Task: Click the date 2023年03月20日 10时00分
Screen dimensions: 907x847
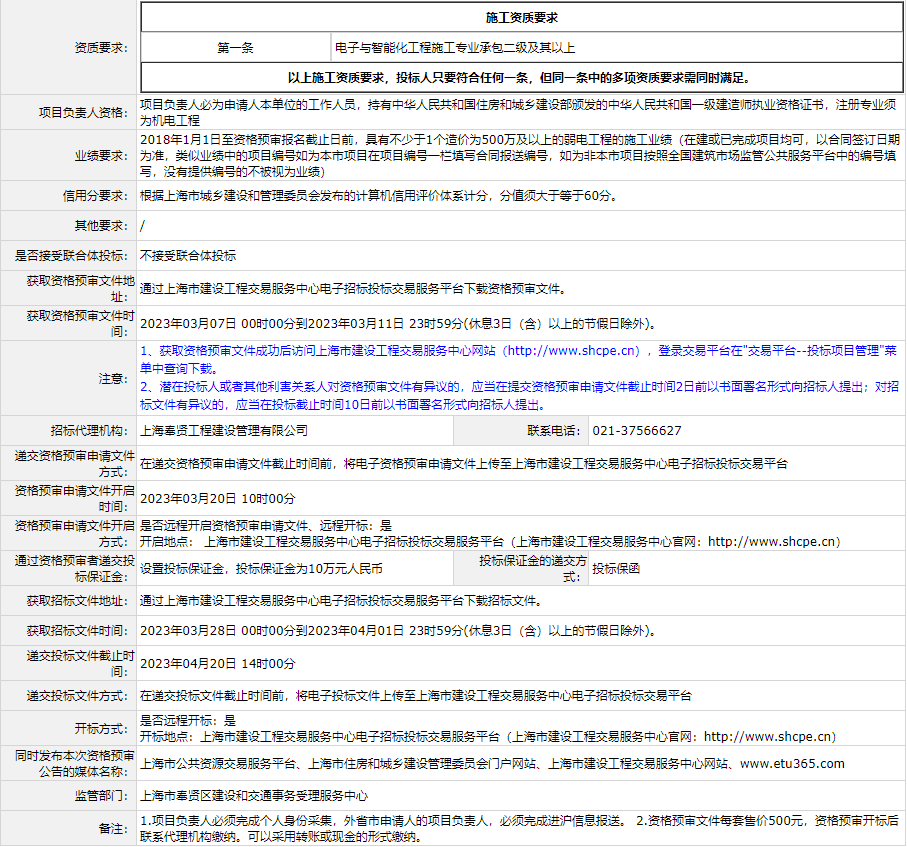Action: pos(218,498)
